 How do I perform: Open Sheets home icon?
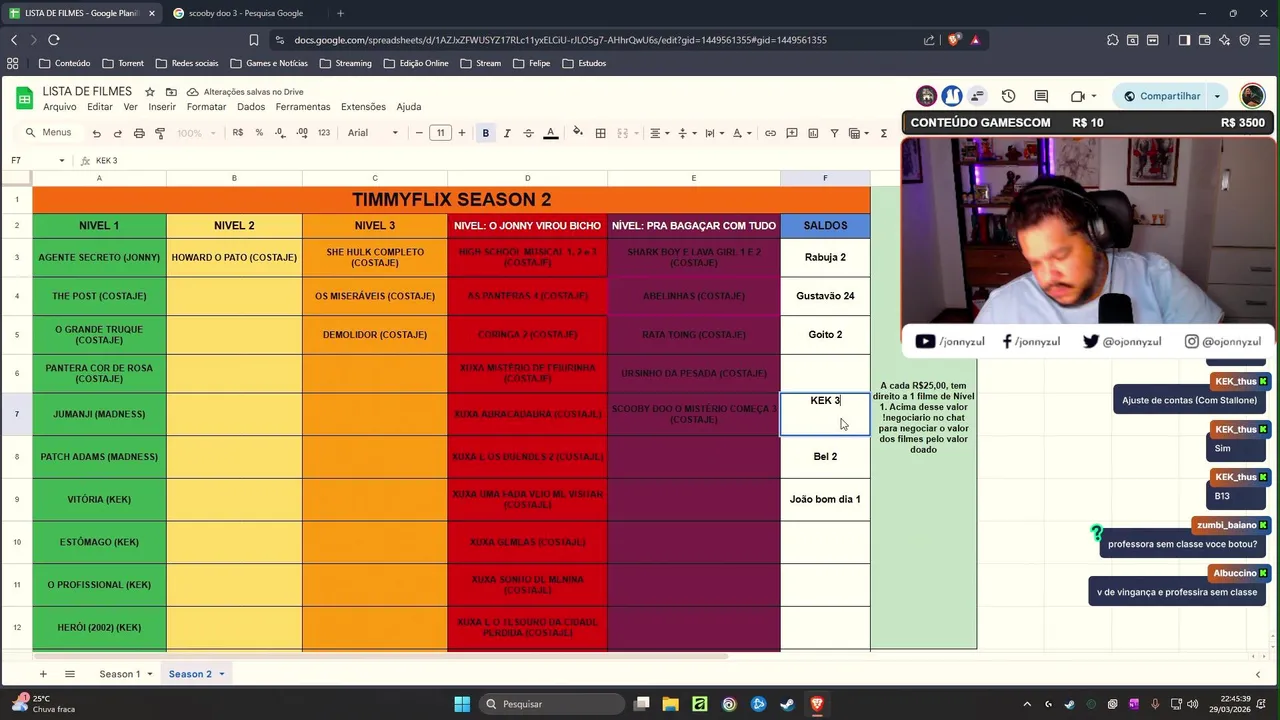[24, 98]
